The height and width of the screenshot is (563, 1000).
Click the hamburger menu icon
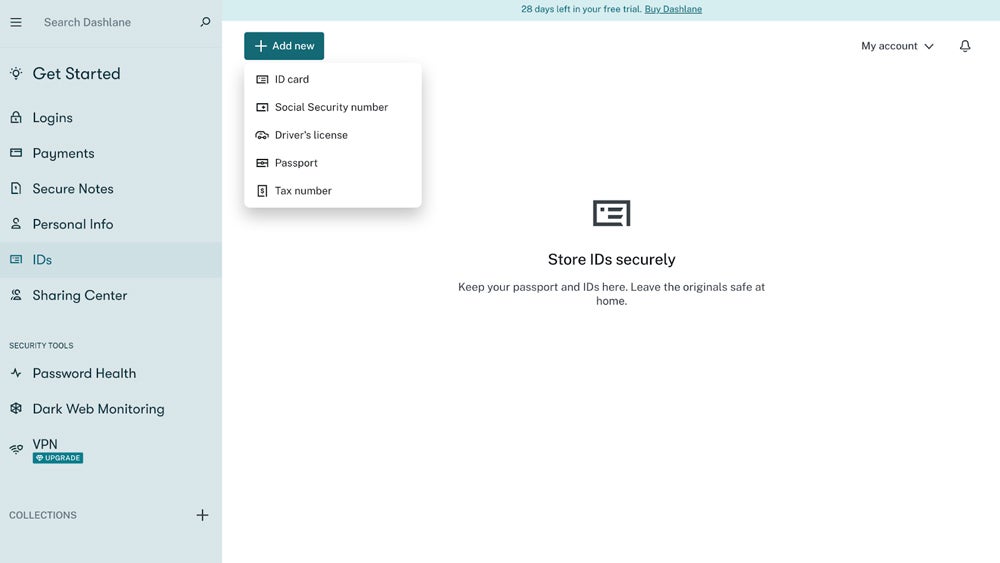[16, 22]
